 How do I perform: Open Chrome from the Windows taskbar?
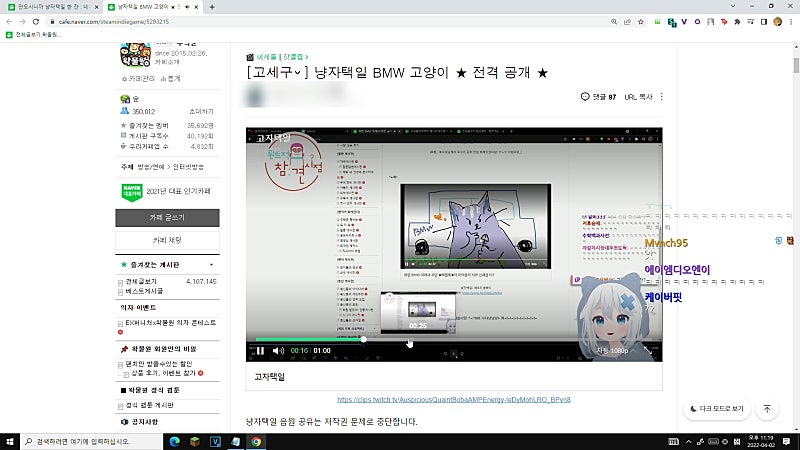(x=256, y=441)
